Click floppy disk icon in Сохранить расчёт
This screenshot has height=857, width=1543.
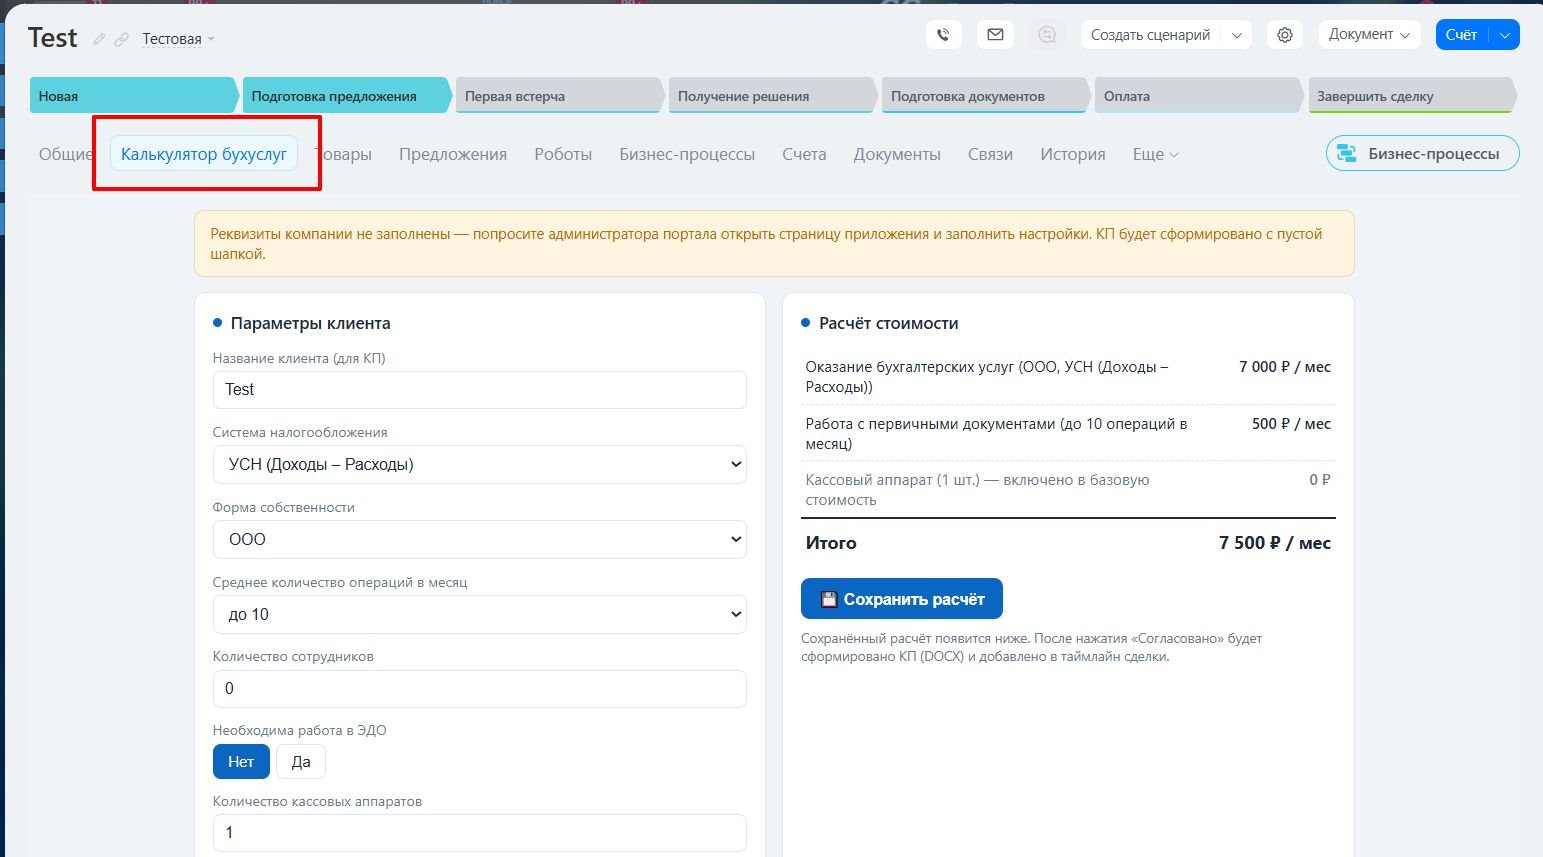point(829,599)
